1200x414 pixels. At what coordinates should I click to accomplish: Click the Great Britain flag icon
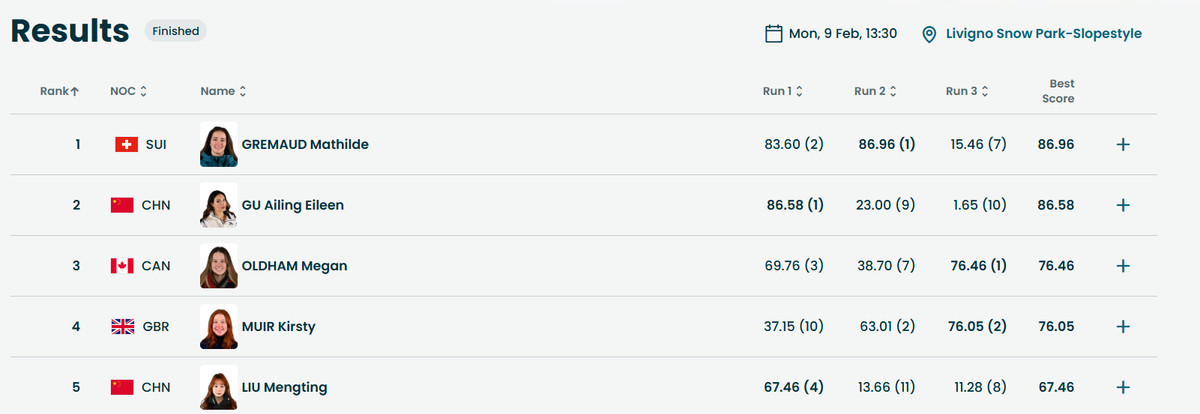pyautogui.click(x=122, y=327)
